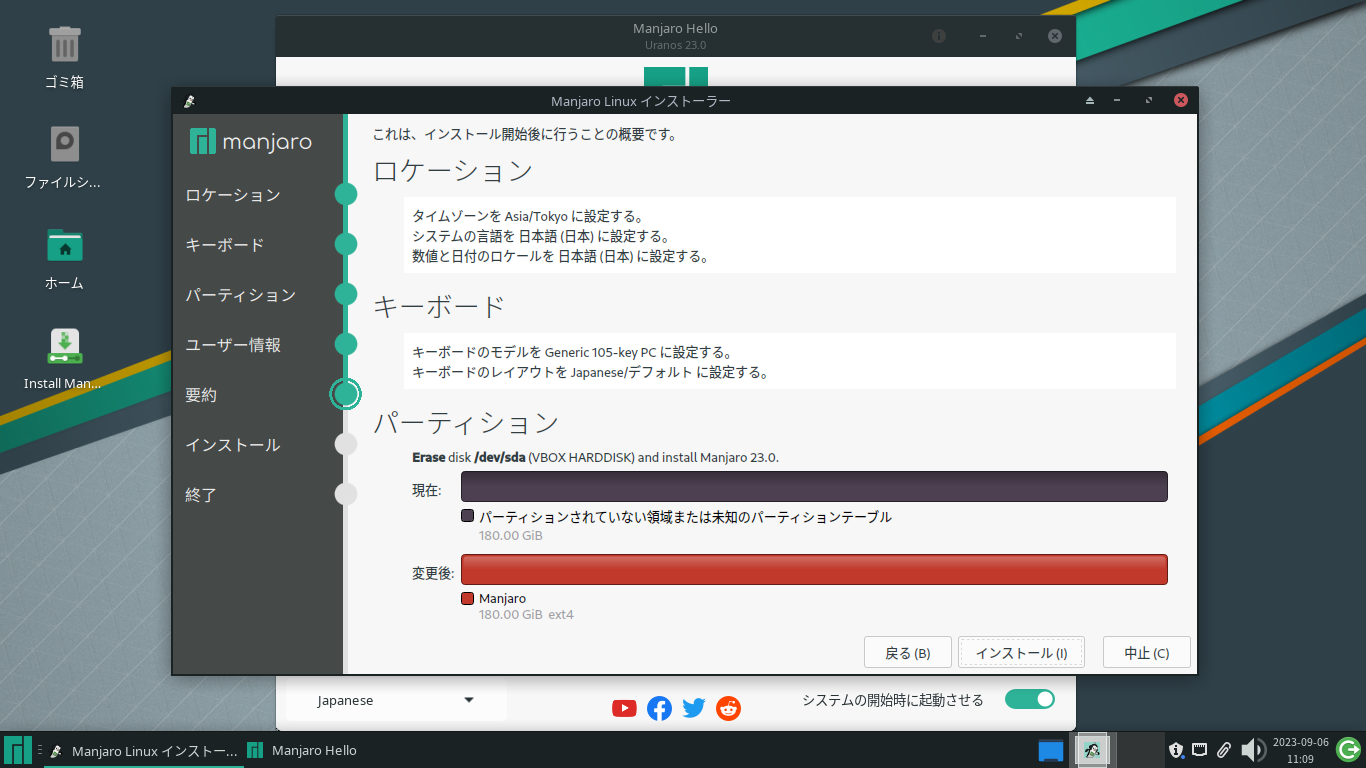Select インストール step in sidebar
The width and height of the screenshot is (1366, 768).
pyautogui.click(x=233, y=445)
